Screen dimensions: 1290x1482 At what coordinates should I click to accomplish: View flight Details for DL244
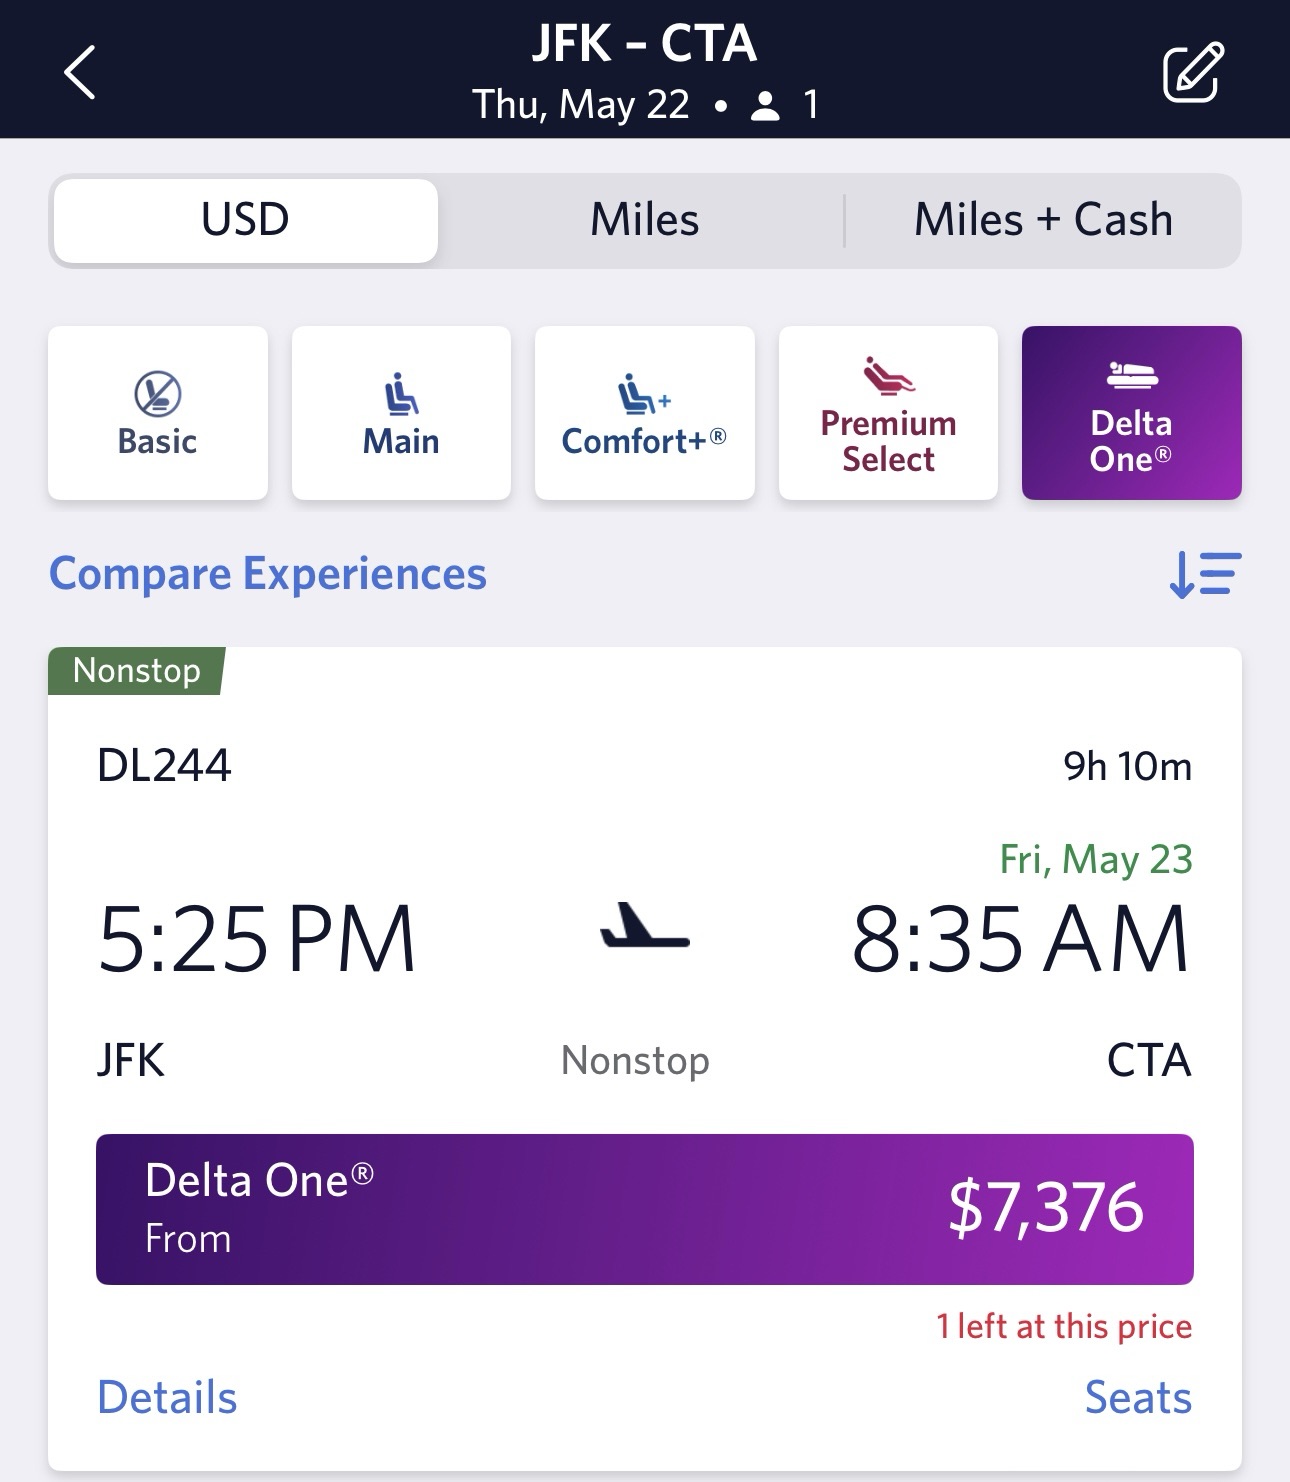click(167, 1397)
